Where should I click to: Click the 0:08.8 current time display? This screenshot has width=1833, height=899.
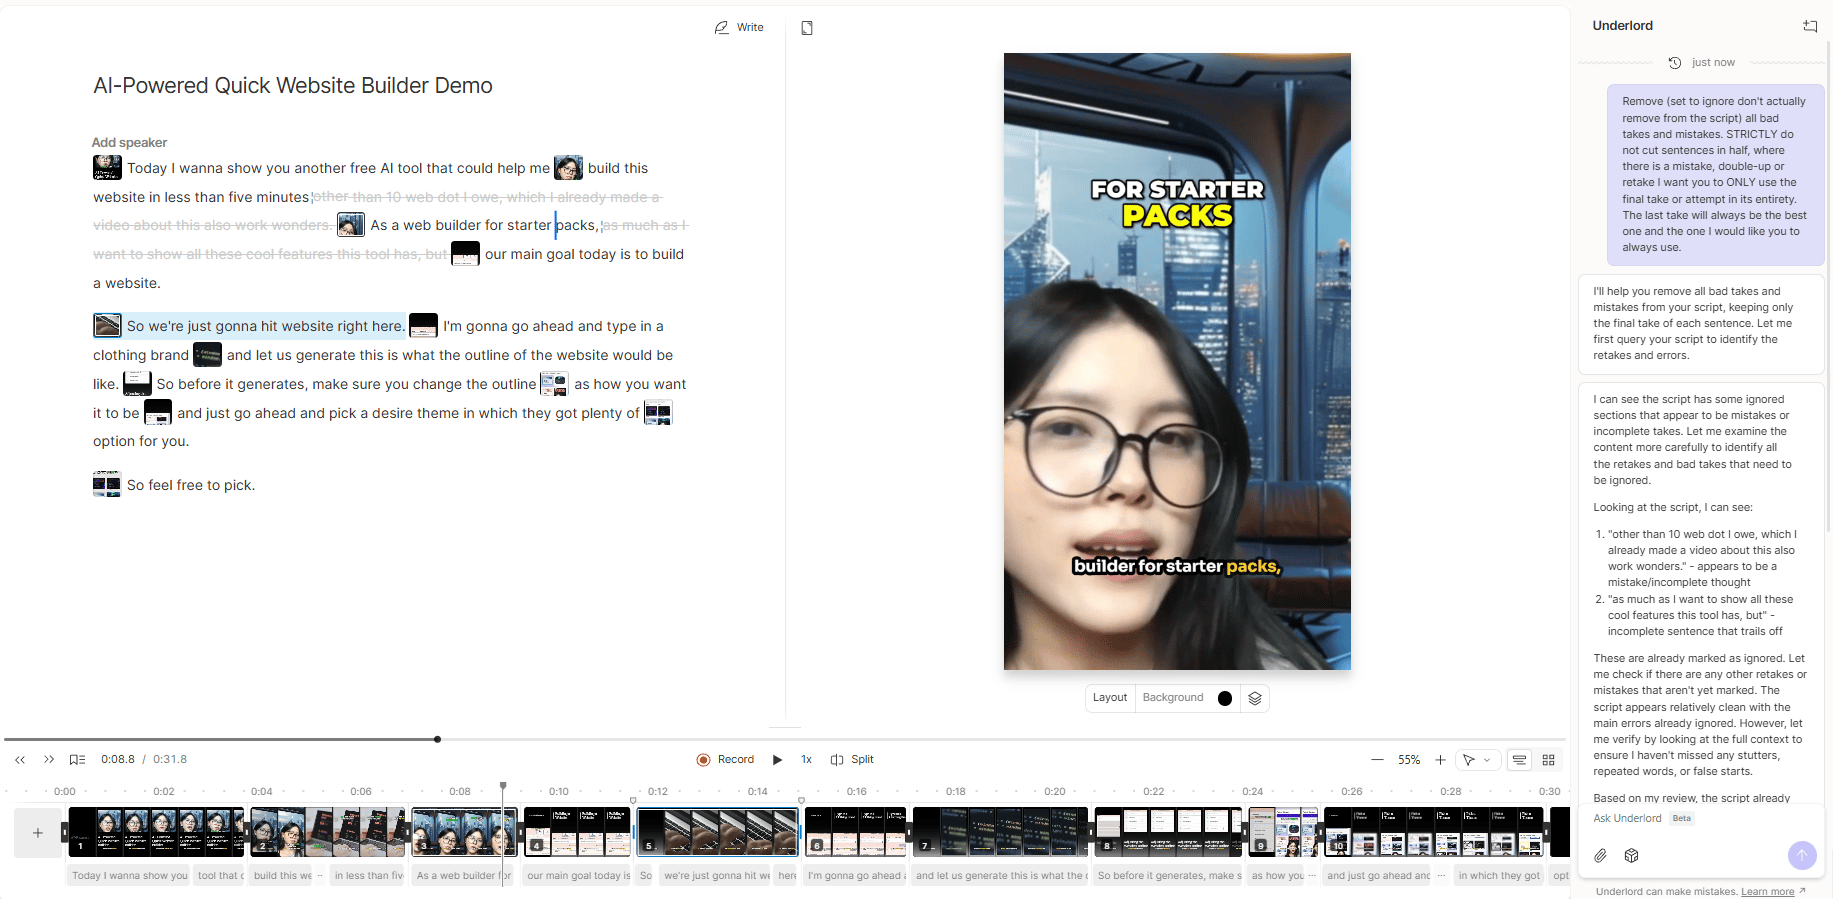tap(118, 760)
